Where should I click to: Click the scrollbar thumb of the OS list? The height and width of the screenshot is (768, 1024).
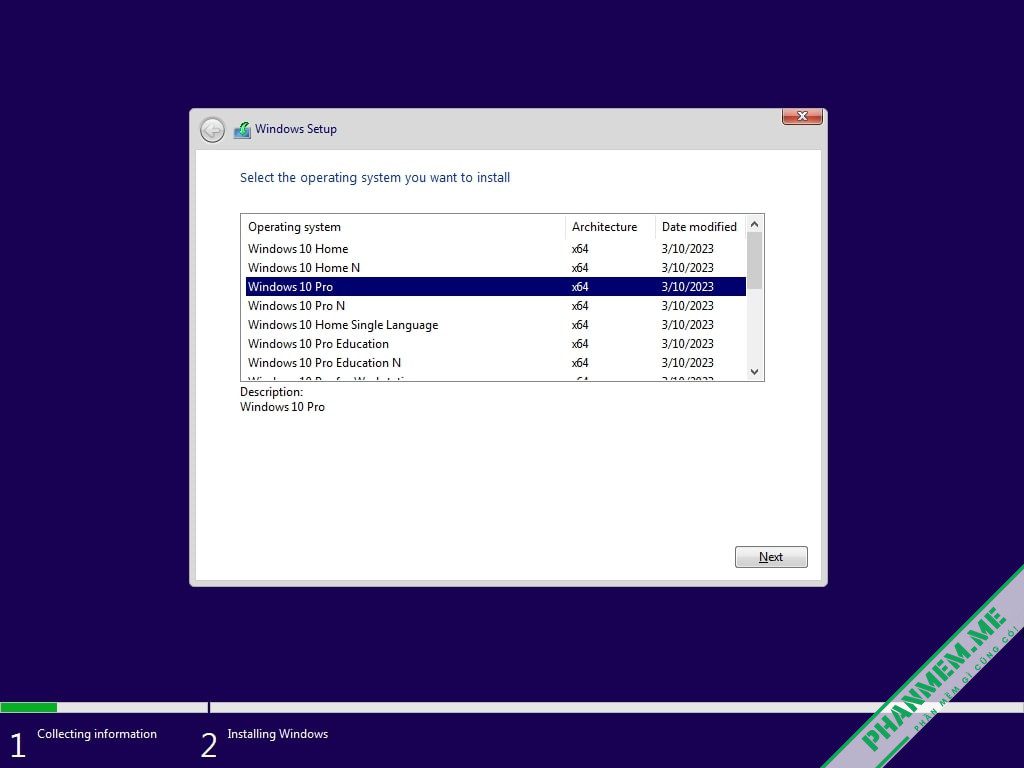[x=754, y=260]
